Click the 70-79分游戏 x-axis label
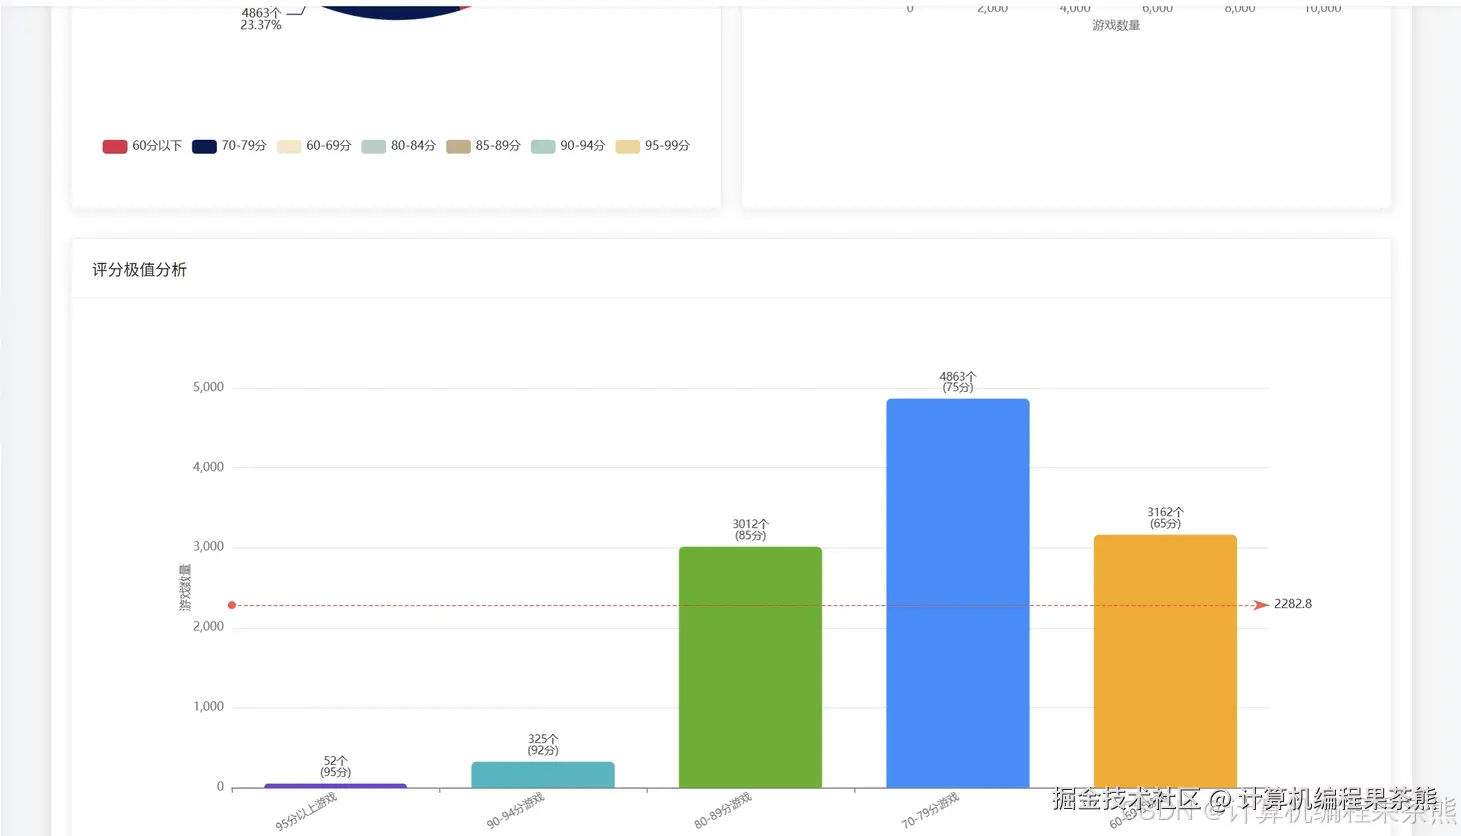The width and height of the screenshot is (1461, 836). [930, 811]
